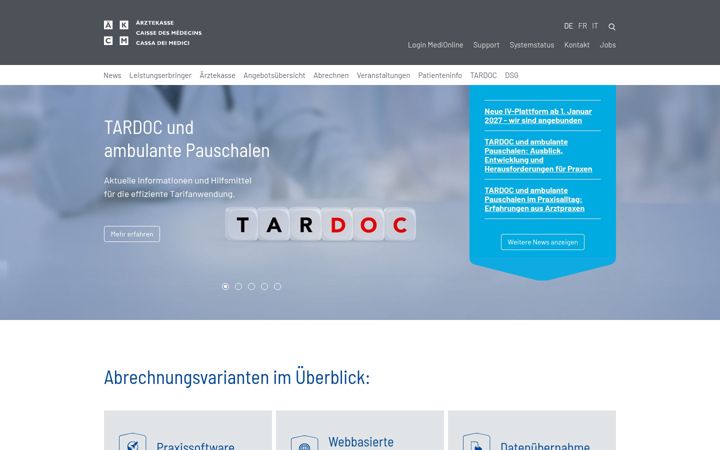Check the Systemstatus page

[532, 45]
